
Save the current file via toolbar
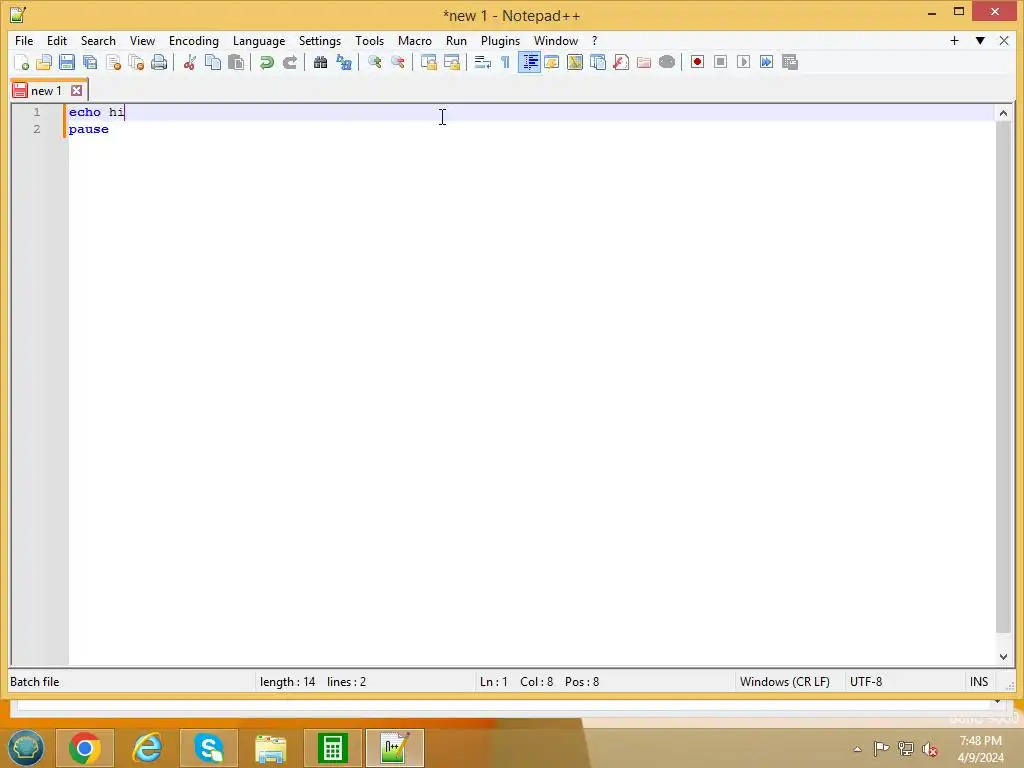coord(67,62)
